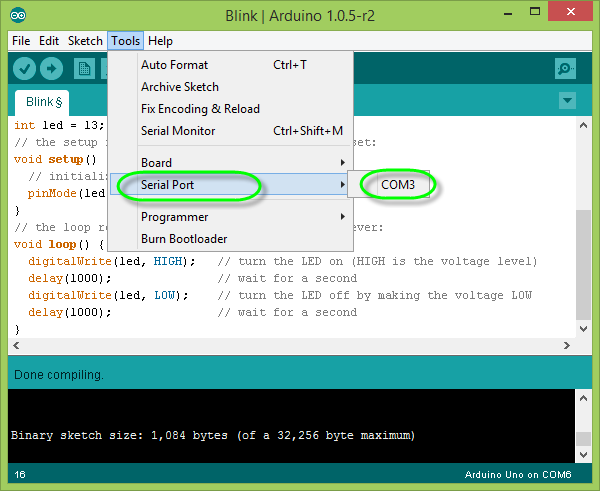Maximize the Arduino window
Image resolution: width=600 pixels, height=491 pixels.
tap(535, 12)
